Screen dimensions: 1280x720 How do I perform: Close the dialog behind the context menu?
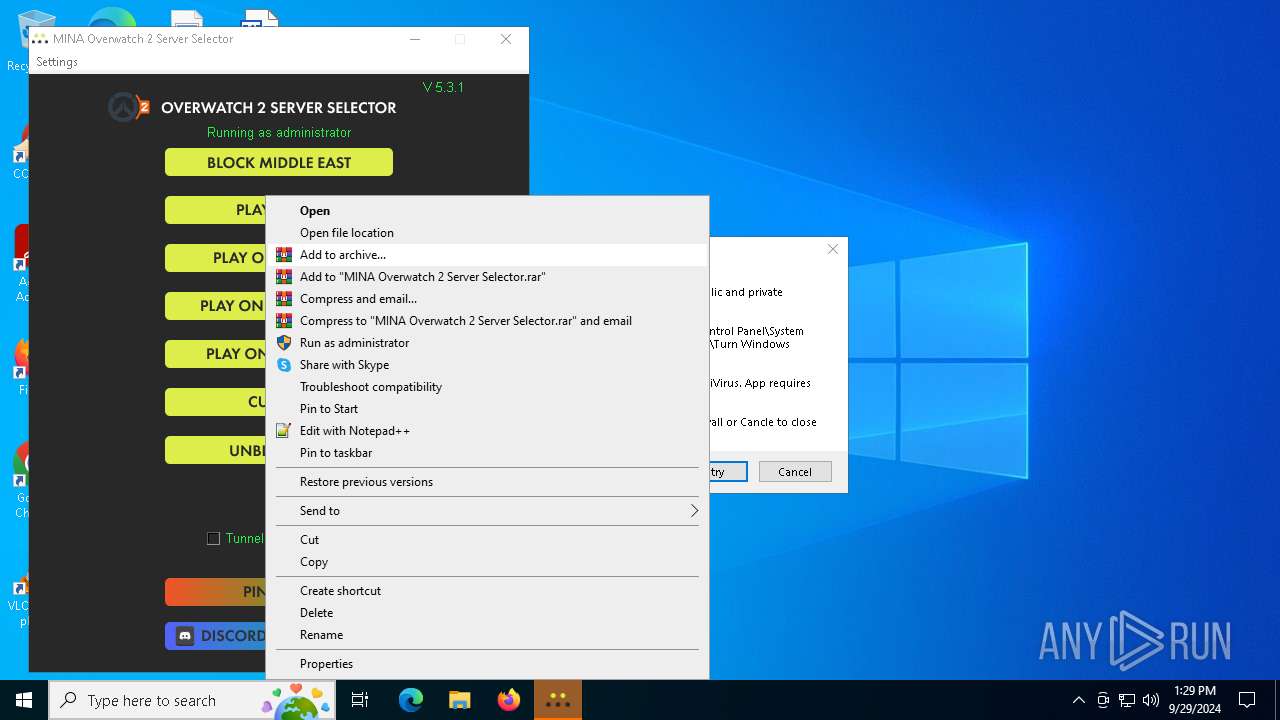pos(833,249)
